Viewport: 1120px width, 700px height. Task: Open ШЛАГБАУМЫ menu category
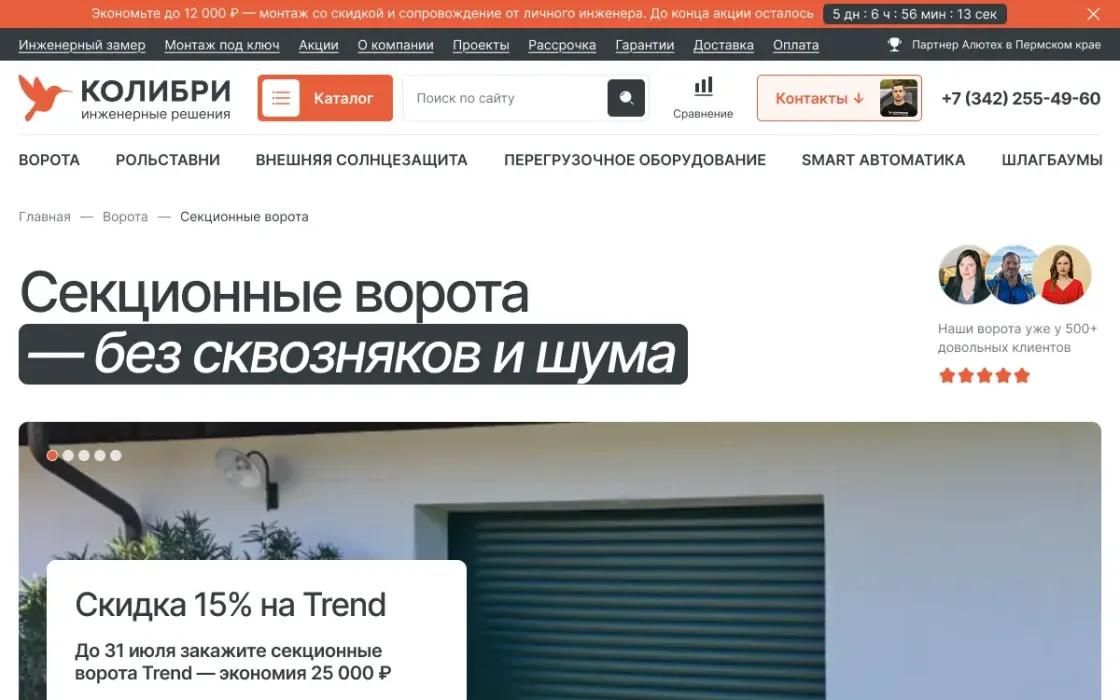click(1052, 160)
